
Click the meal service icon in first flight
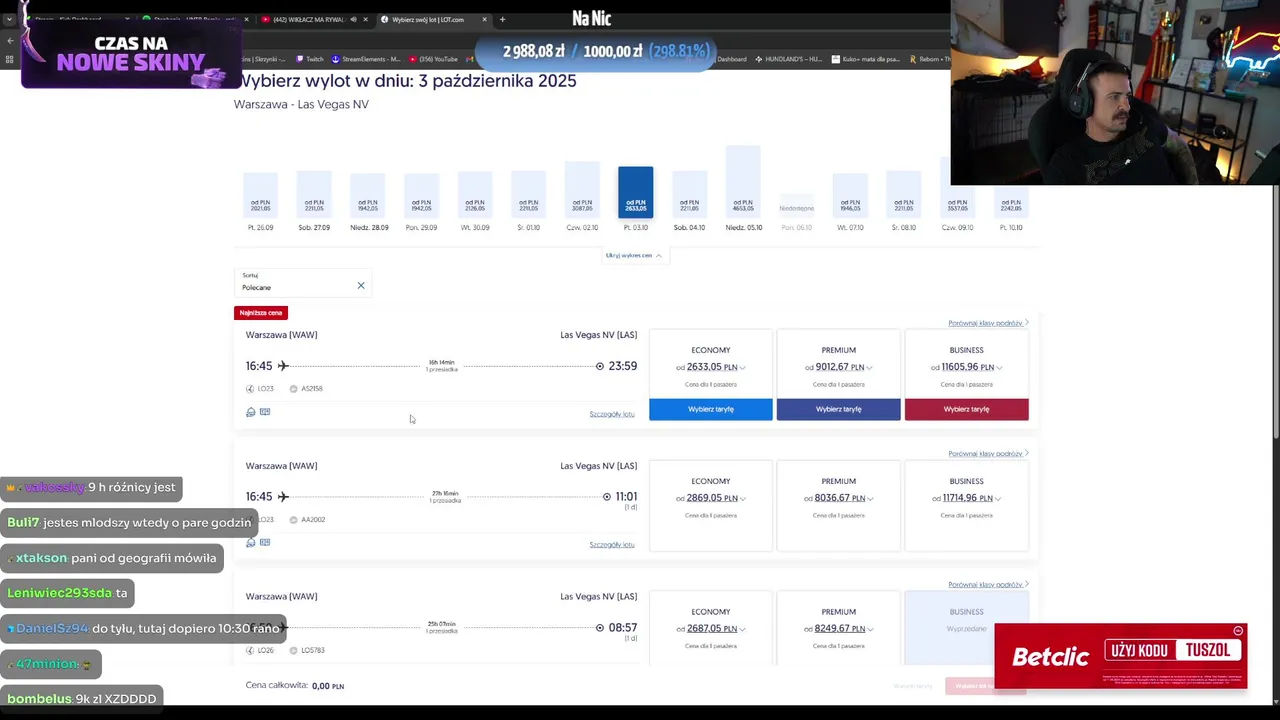point(251,412)
